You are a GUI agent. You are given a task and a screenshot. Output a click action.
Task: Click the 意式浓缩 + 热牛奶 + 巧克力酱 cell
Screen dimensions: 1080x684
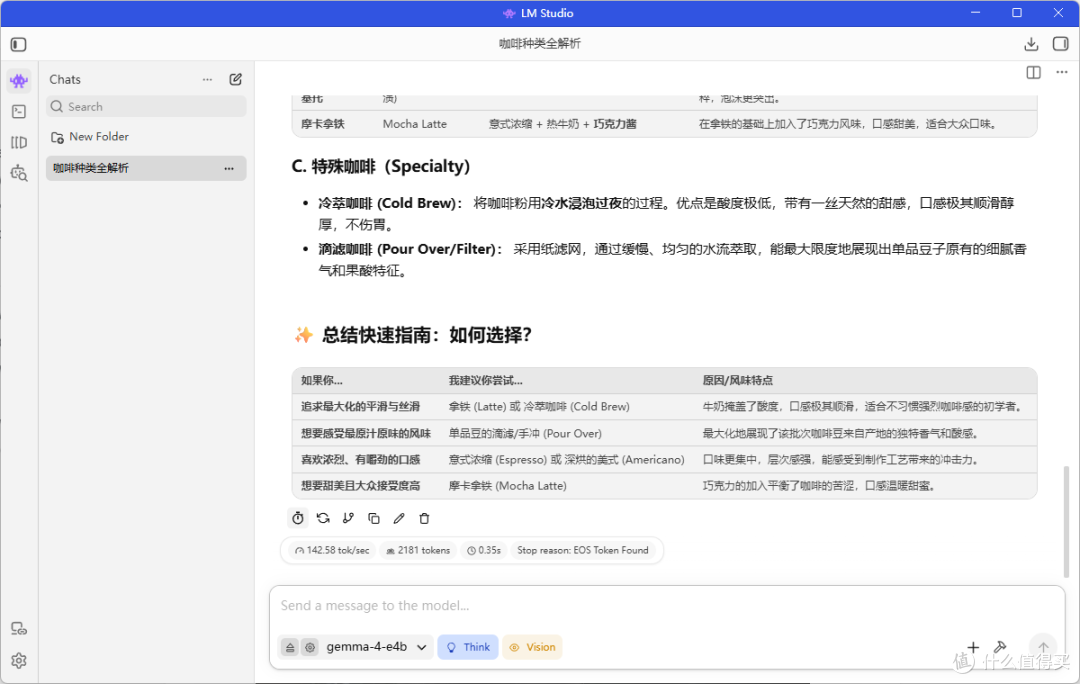click(x=563, y=125)
